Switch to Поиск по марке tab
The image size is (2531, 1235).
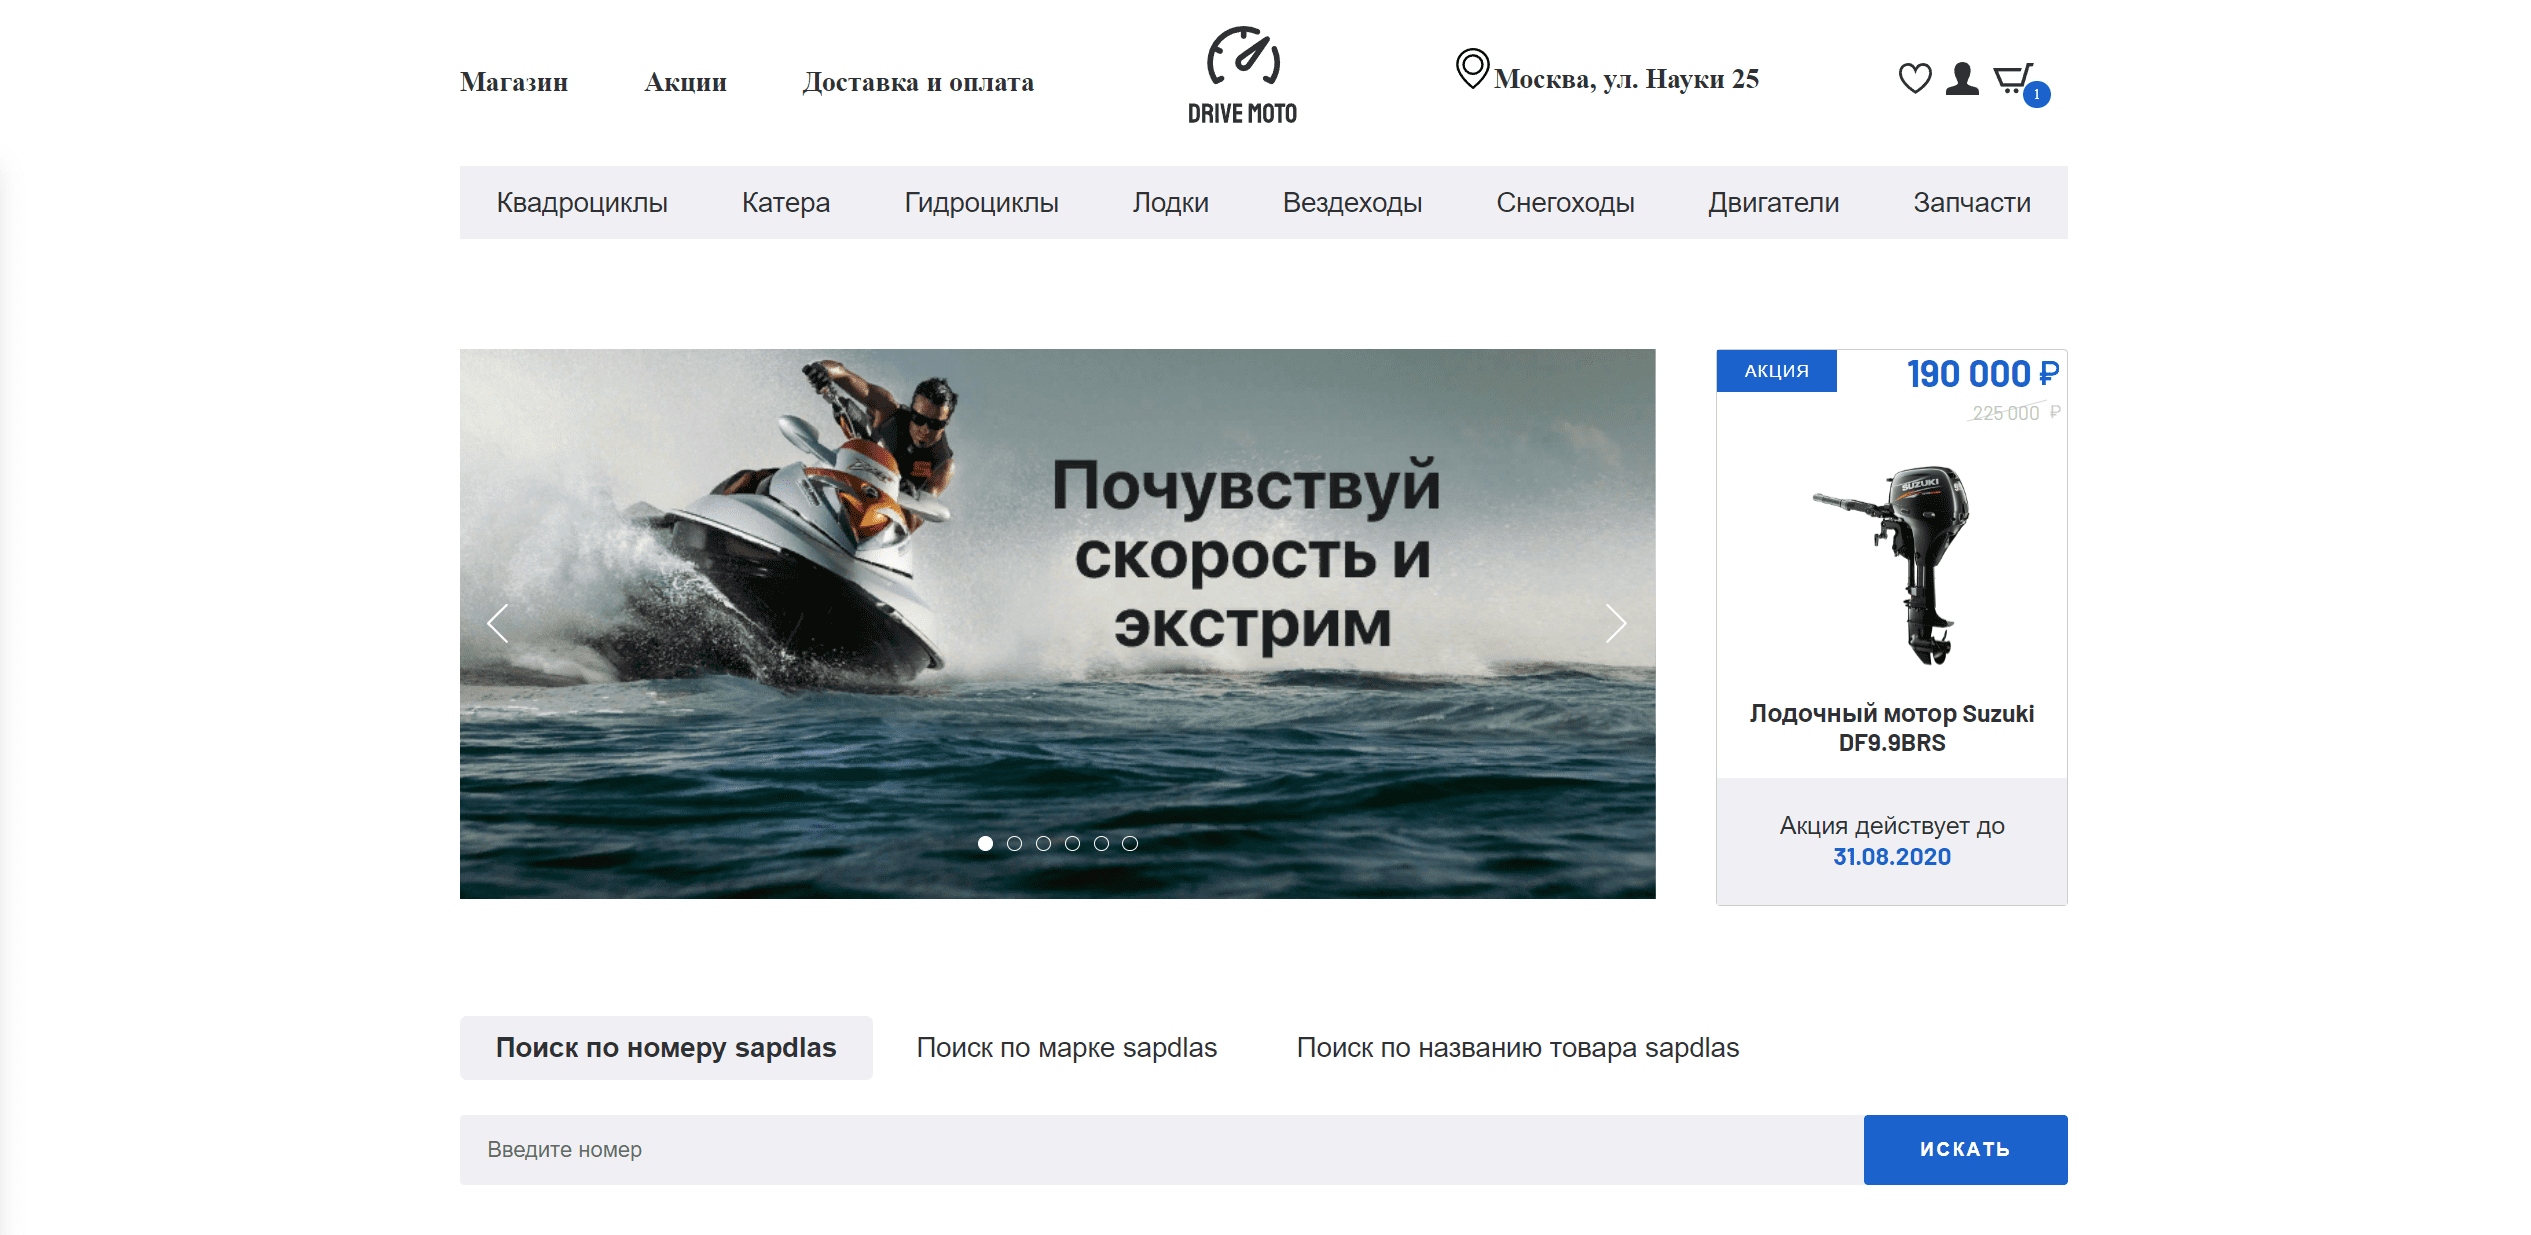click(x=1066, y=1047)
